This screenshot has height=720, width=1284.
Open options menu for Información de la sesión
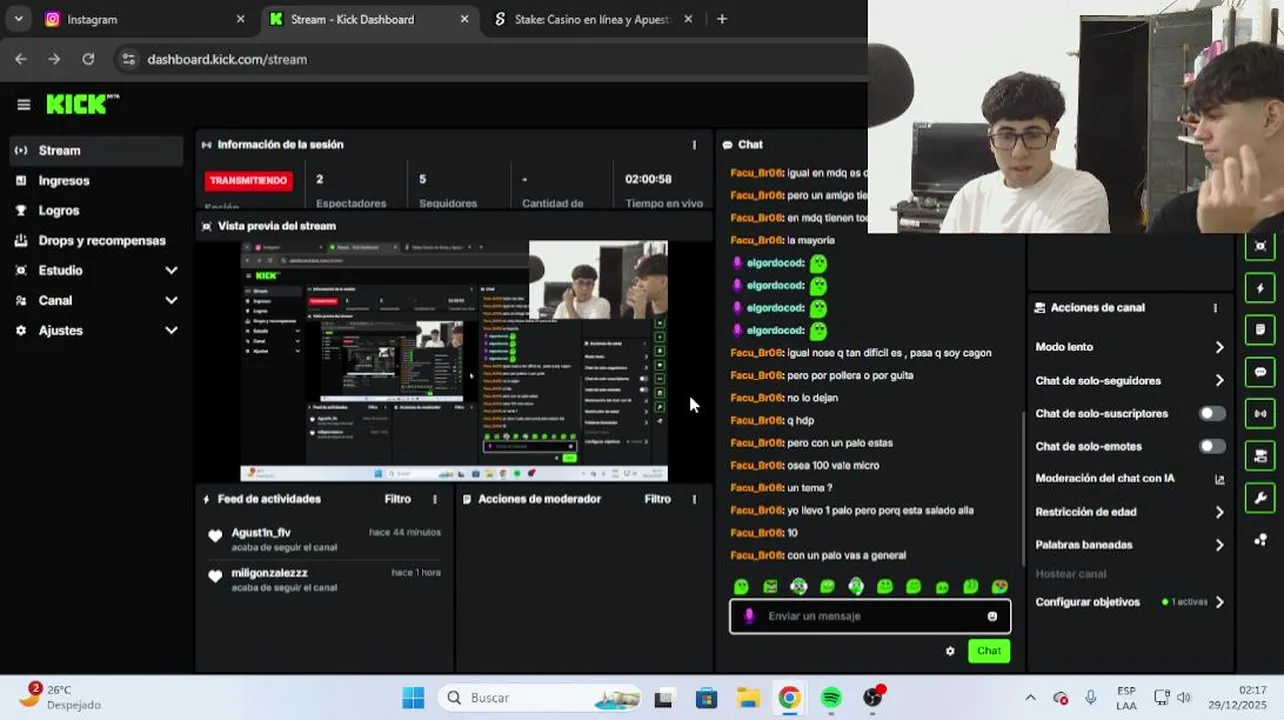(694, 145)
